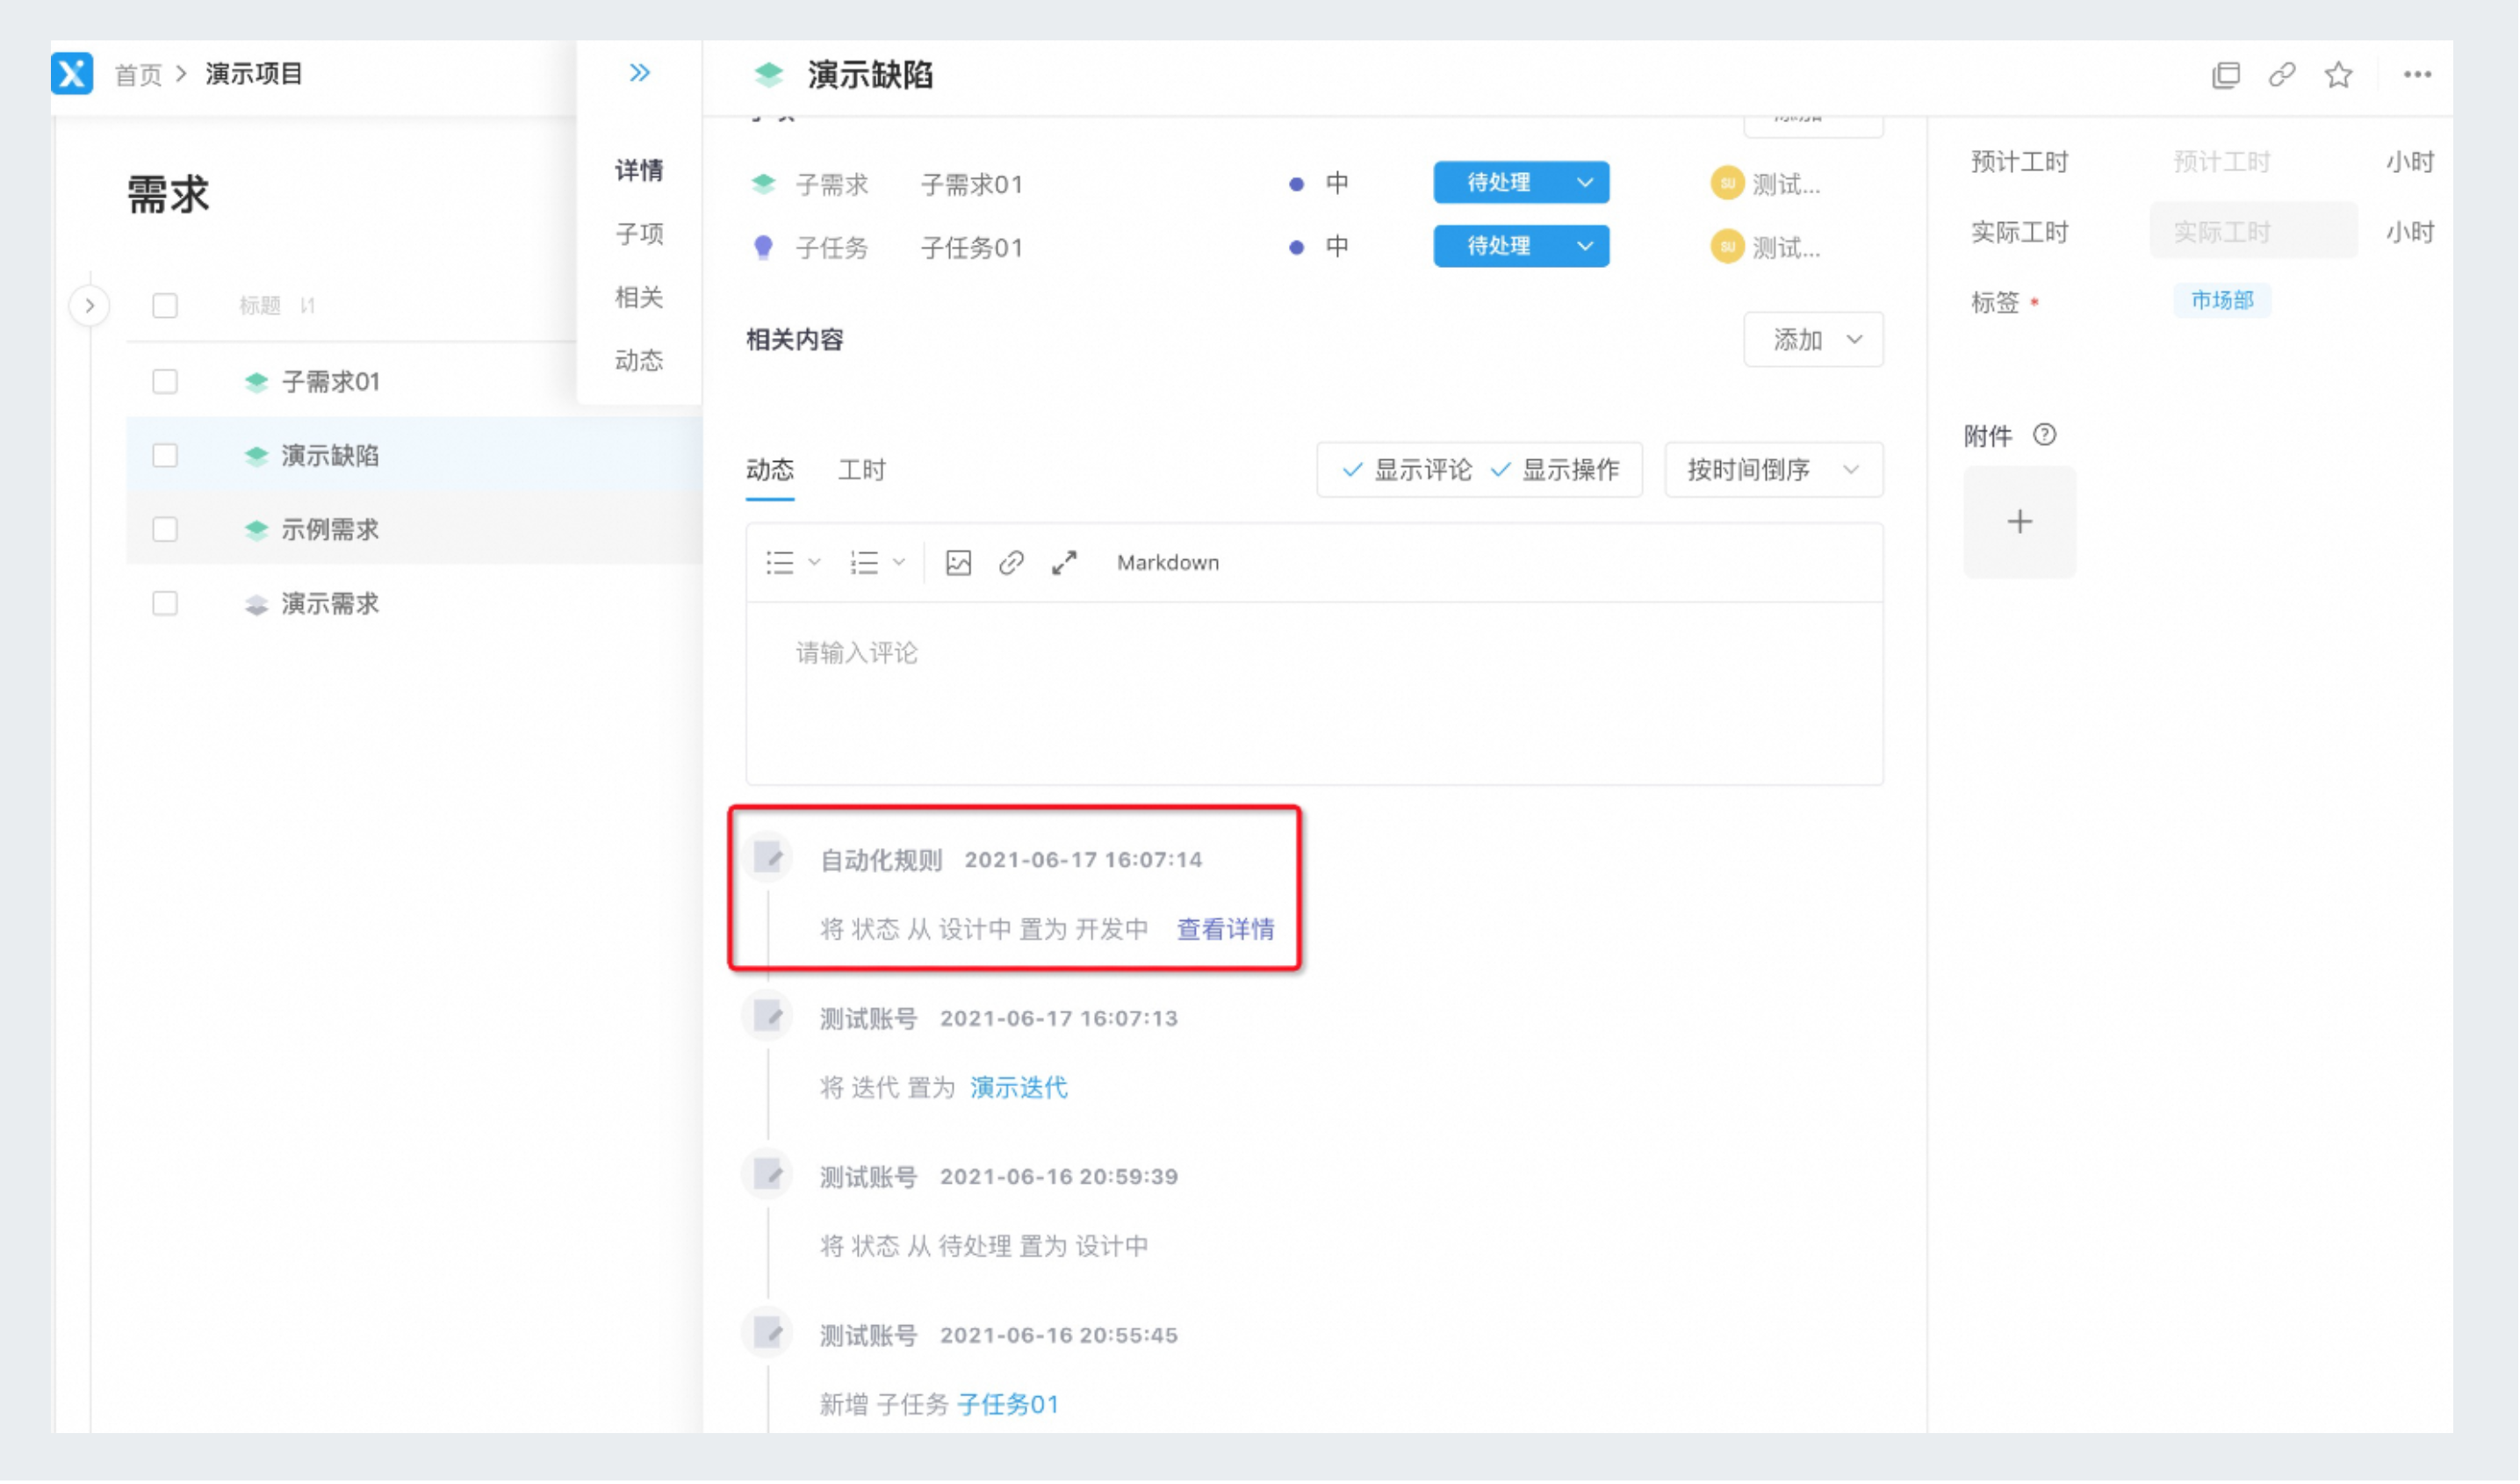2520x1484 pixels.
Task: Check the box for 示例需求
Action: click(165, 529)
